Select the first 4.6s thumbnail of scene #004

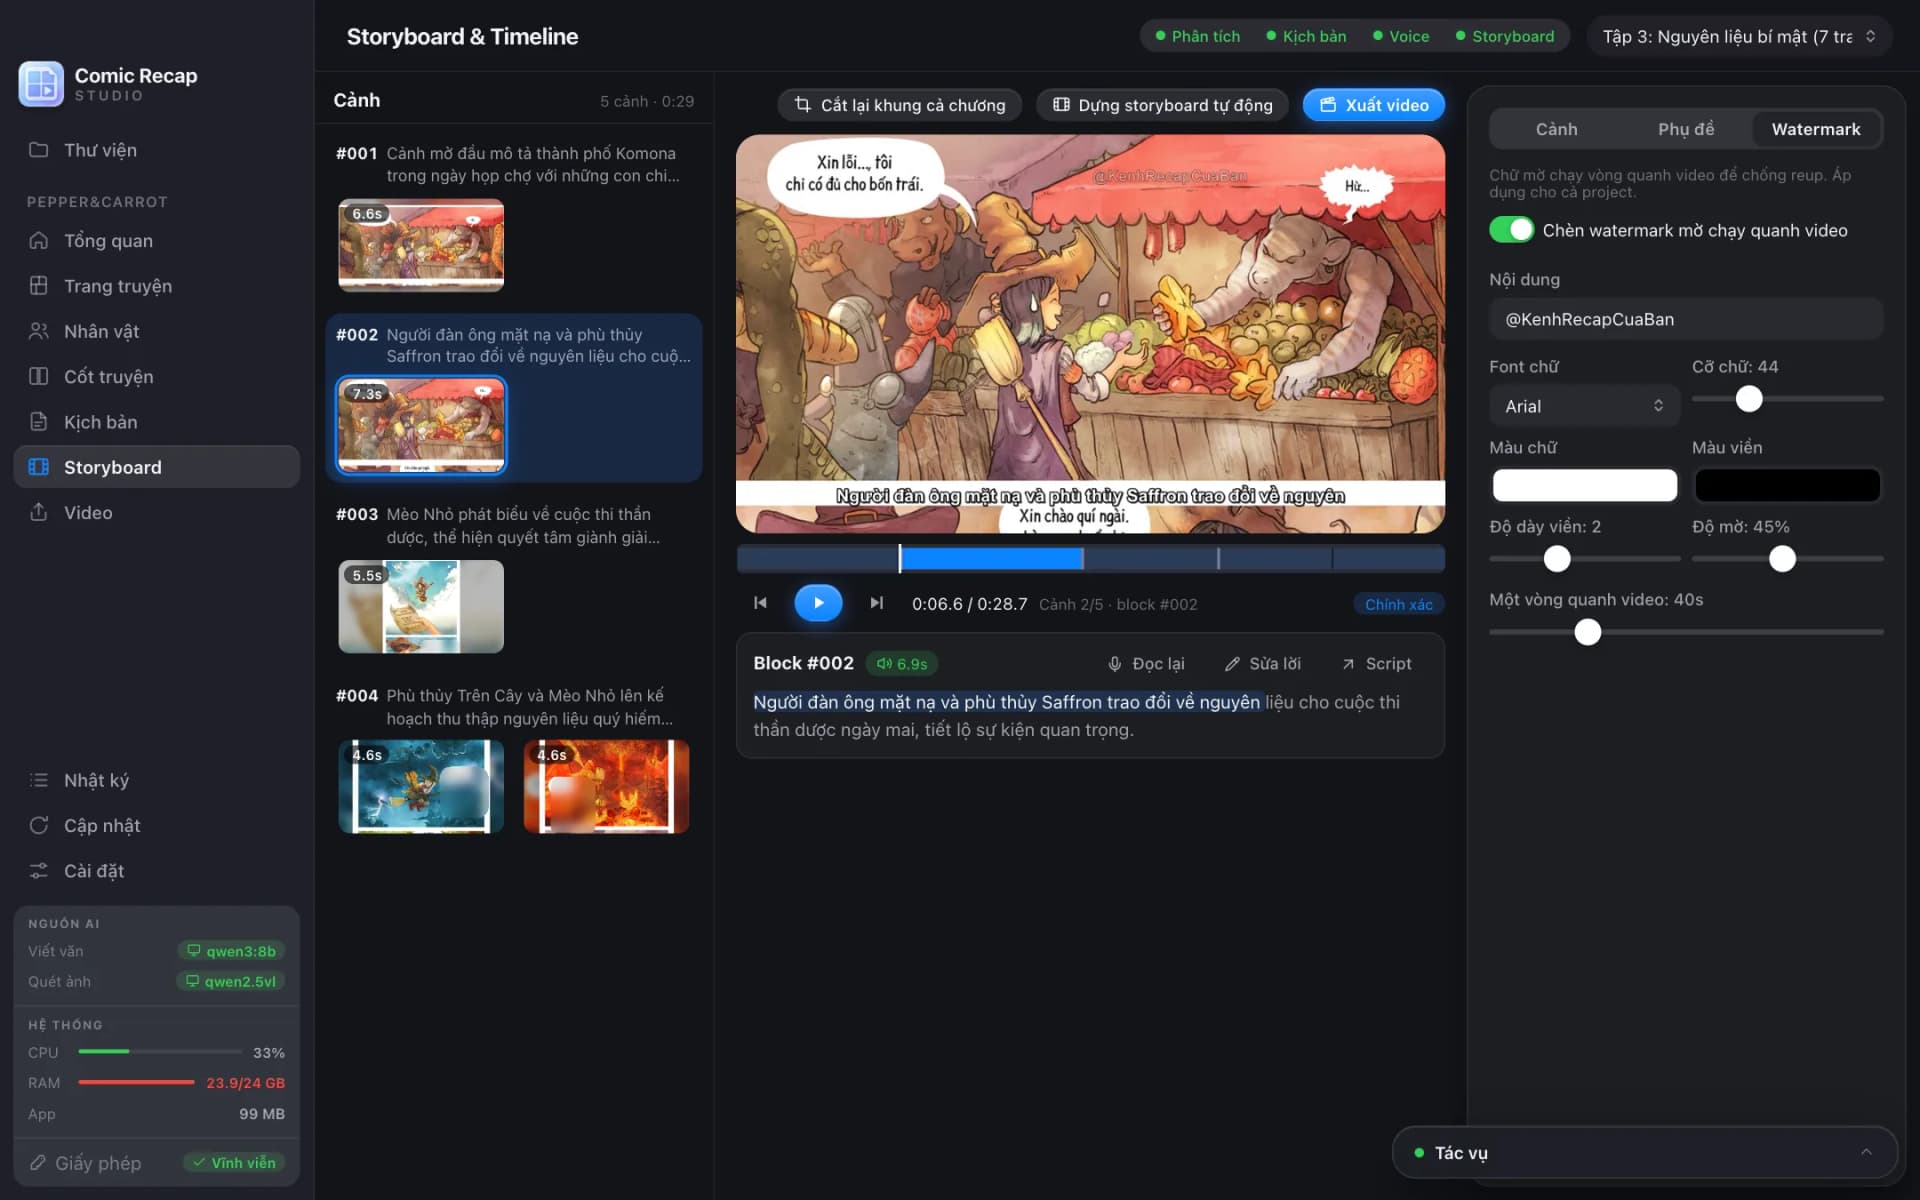tap(421, 786)
